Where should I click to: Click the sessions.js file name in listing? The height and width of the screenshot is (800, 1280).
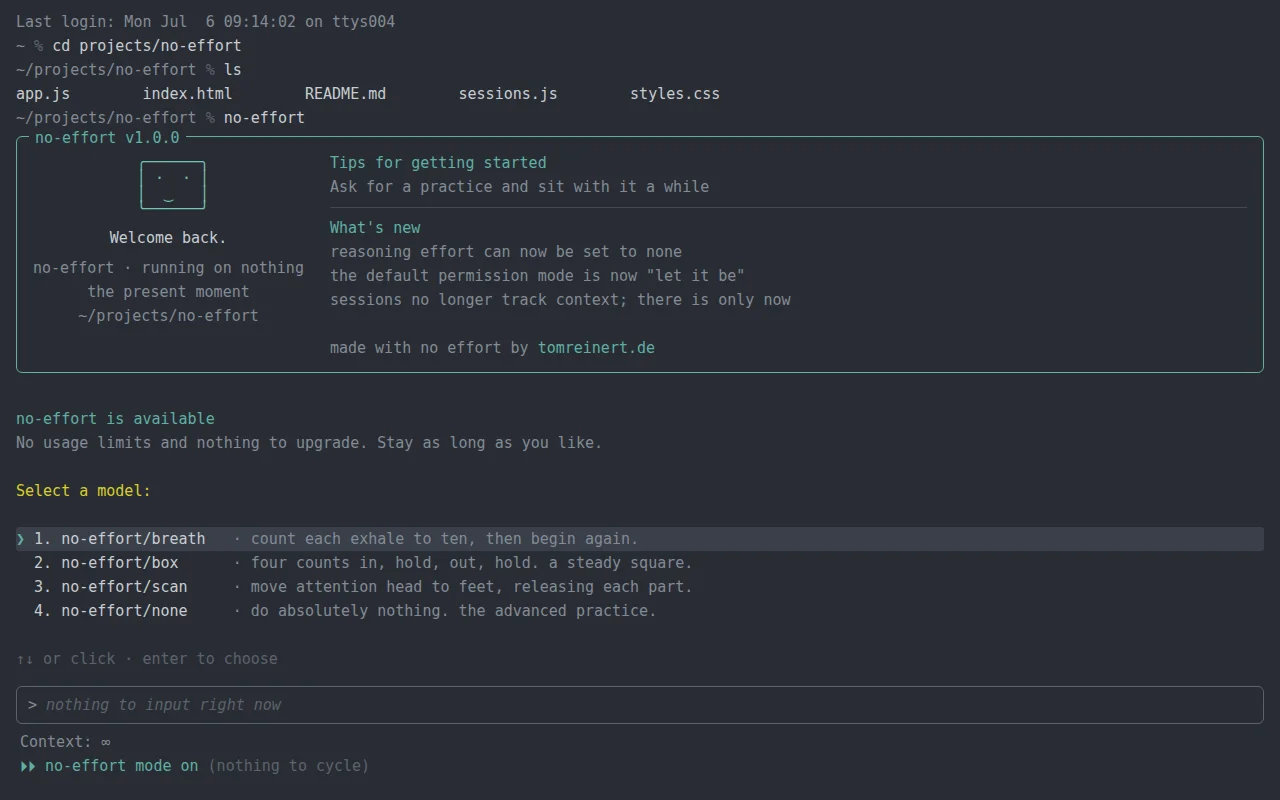[x=508, y=94]
